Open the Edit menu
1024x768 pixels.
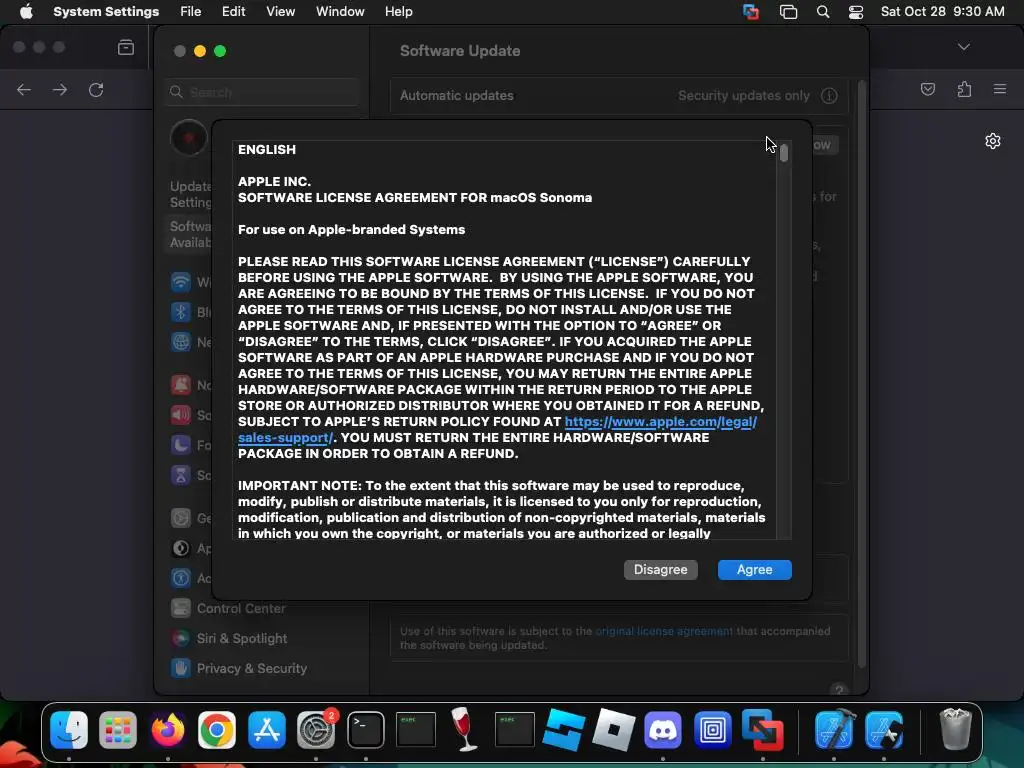(233, 12)
